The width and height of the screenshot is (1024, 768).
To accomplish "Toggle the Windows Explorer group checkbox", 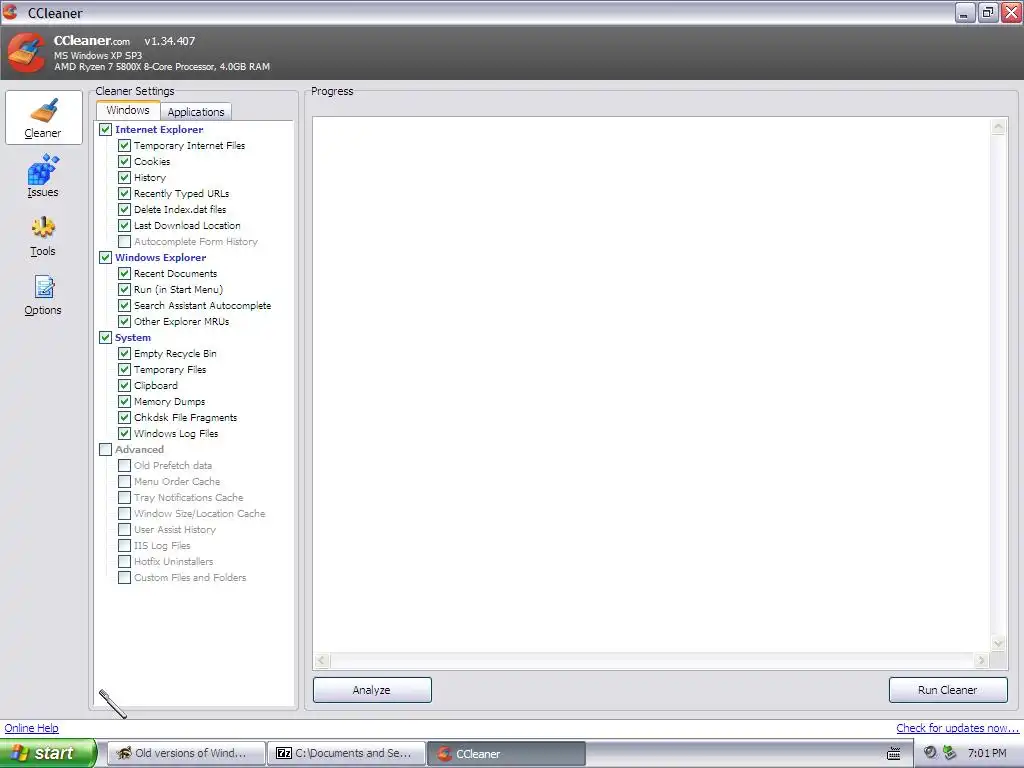I will pyautogui.click(x=105, y=257).
